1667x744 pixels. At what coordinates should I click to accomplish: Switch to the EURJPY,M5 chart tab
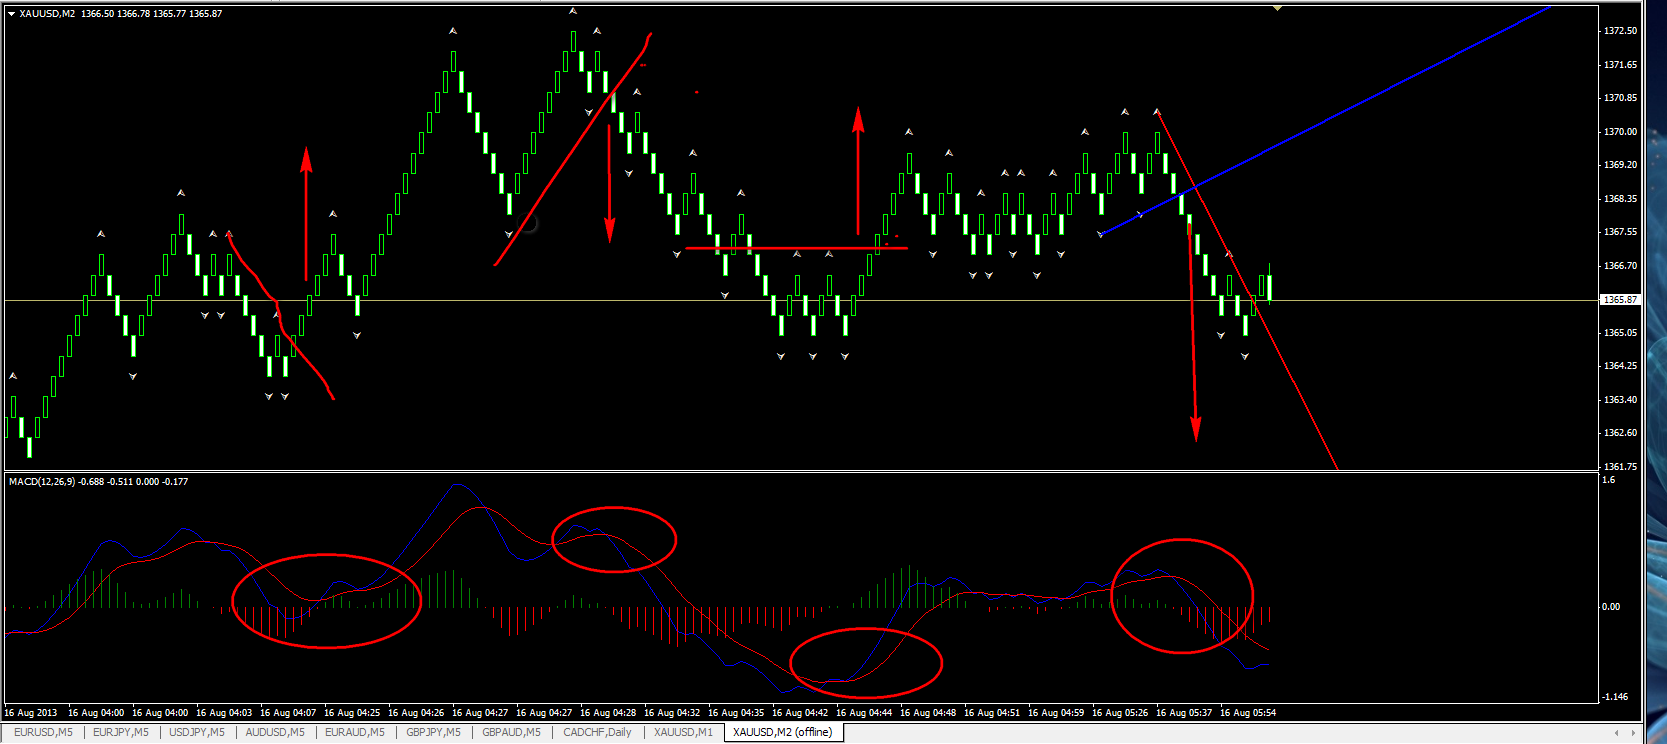point(121,733)
